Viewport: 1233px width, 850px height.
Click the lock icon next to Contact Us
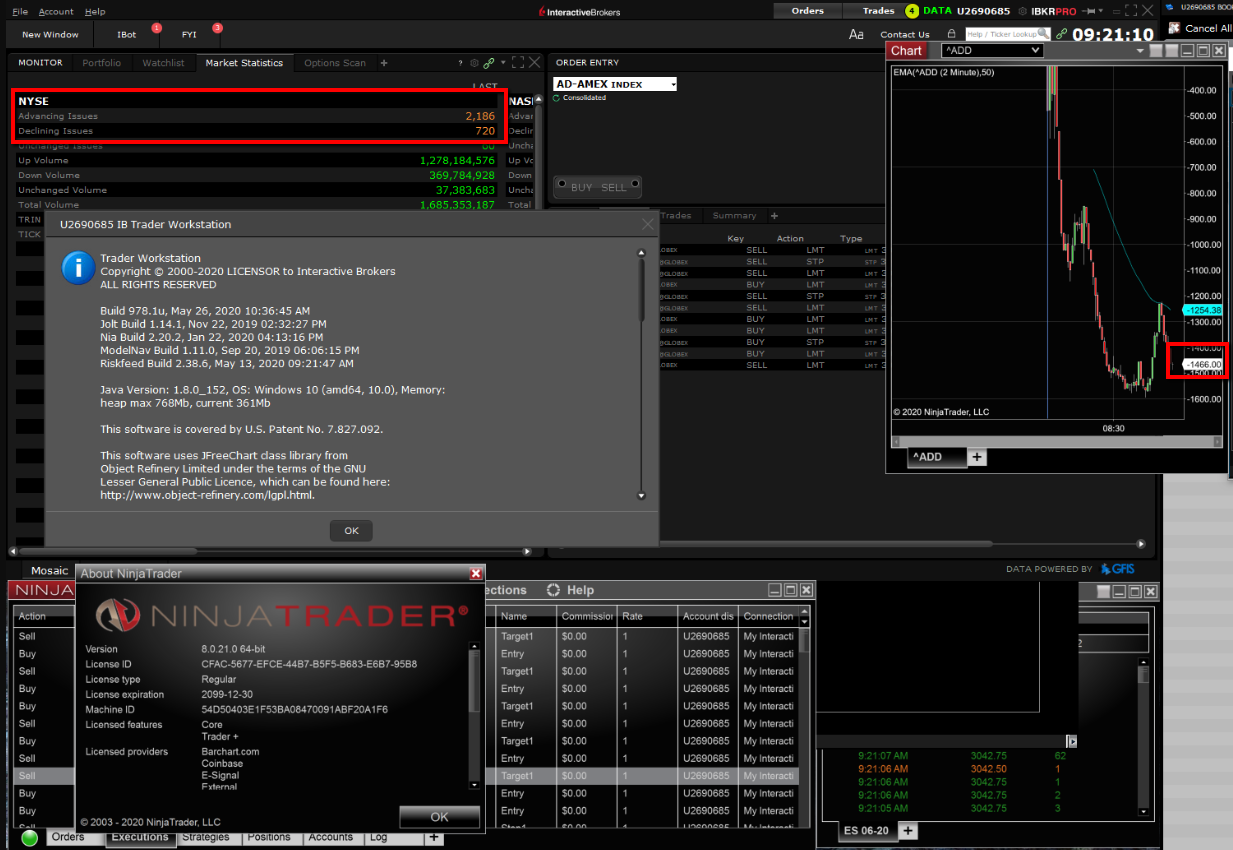coord(951,34)
